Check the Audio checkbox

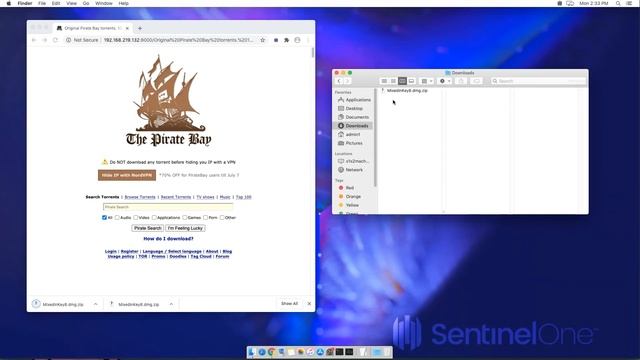(x=117, y=218)
